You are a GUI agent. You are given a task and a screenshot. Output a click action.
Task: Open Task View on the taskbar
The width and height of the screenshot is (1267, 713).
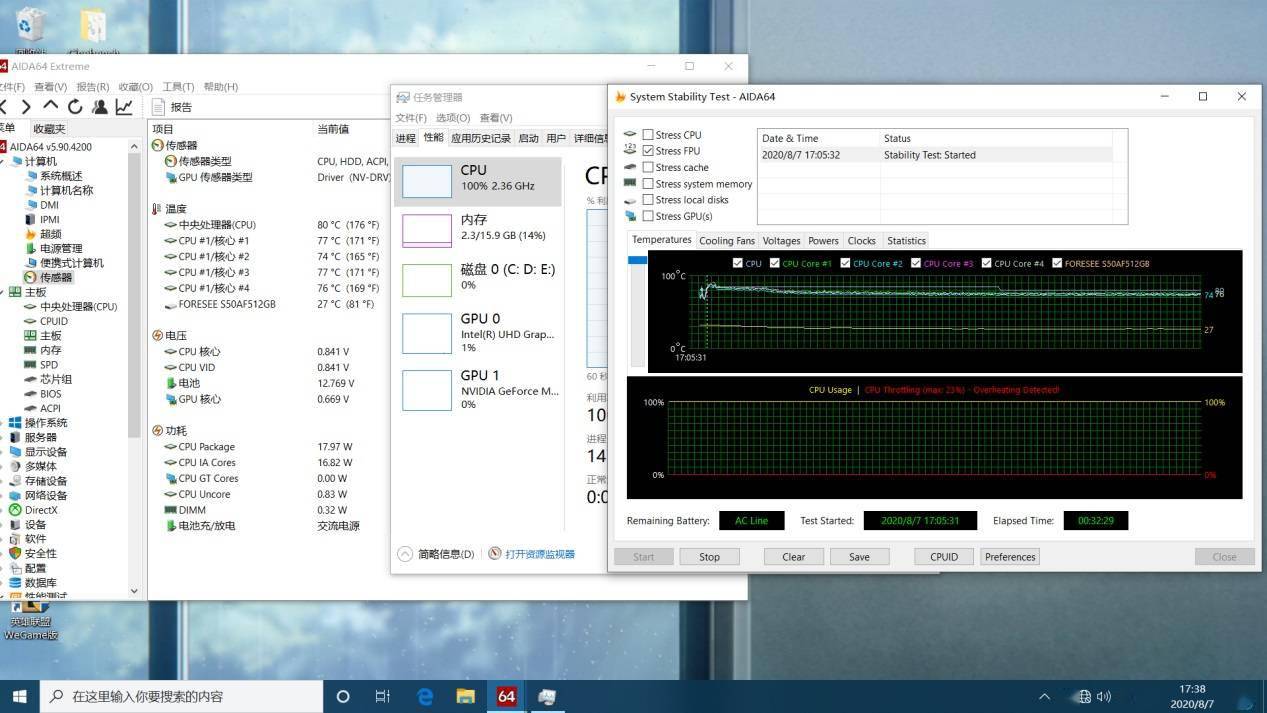(x=383, y=696)
